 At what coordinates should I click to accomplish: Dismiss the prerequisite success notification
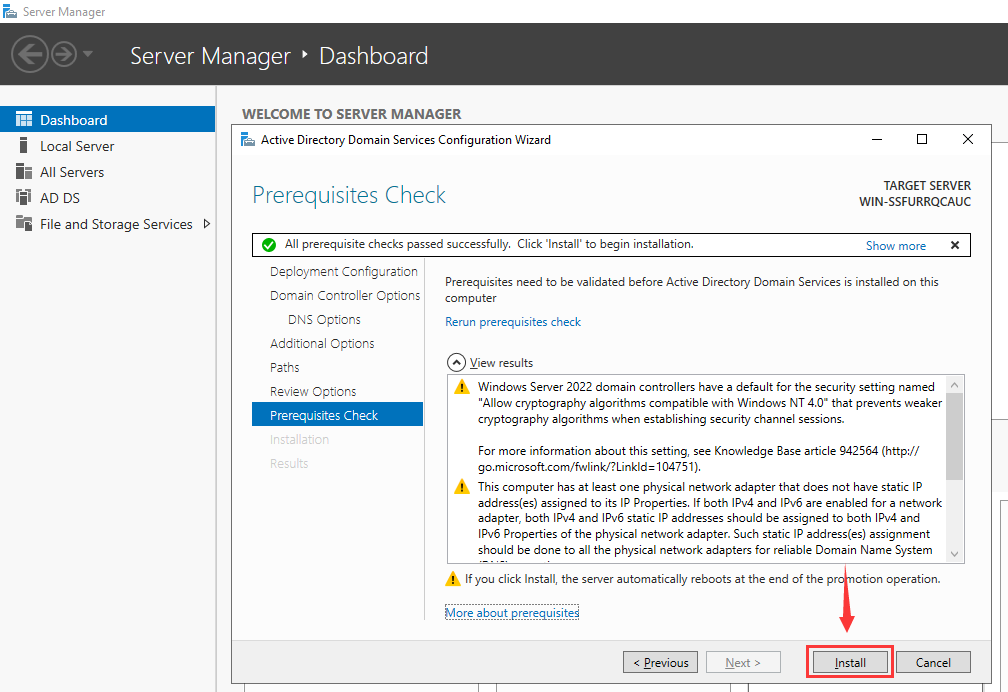tap(954, 245)
